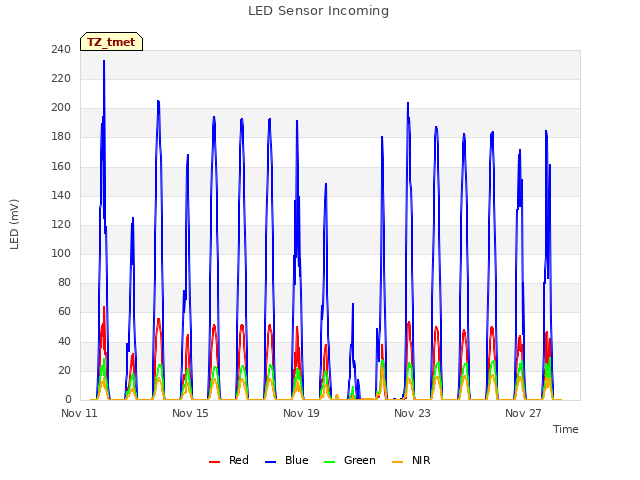Click the green legend color marker
The height and width of the screenshot is (480, 640).
click(x=329, y=462)
